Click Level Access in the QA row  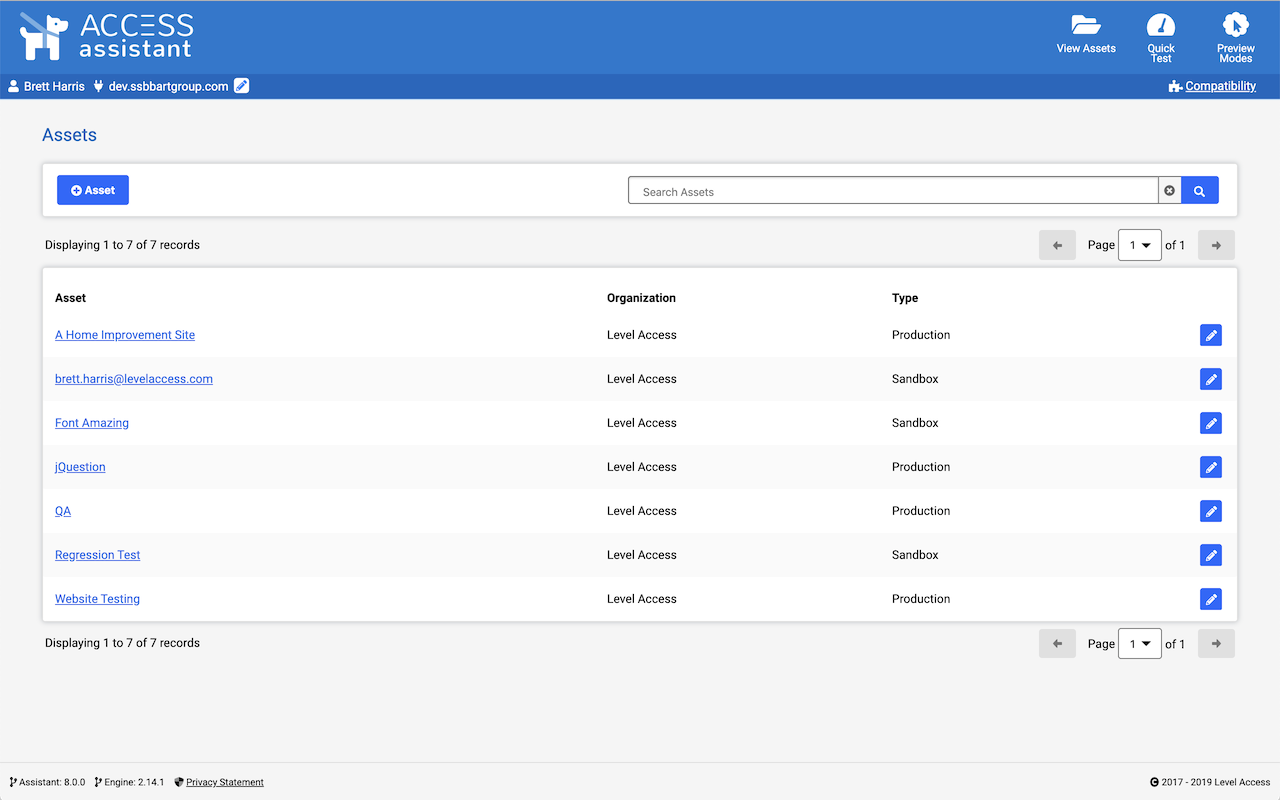(x=642, y=511)
